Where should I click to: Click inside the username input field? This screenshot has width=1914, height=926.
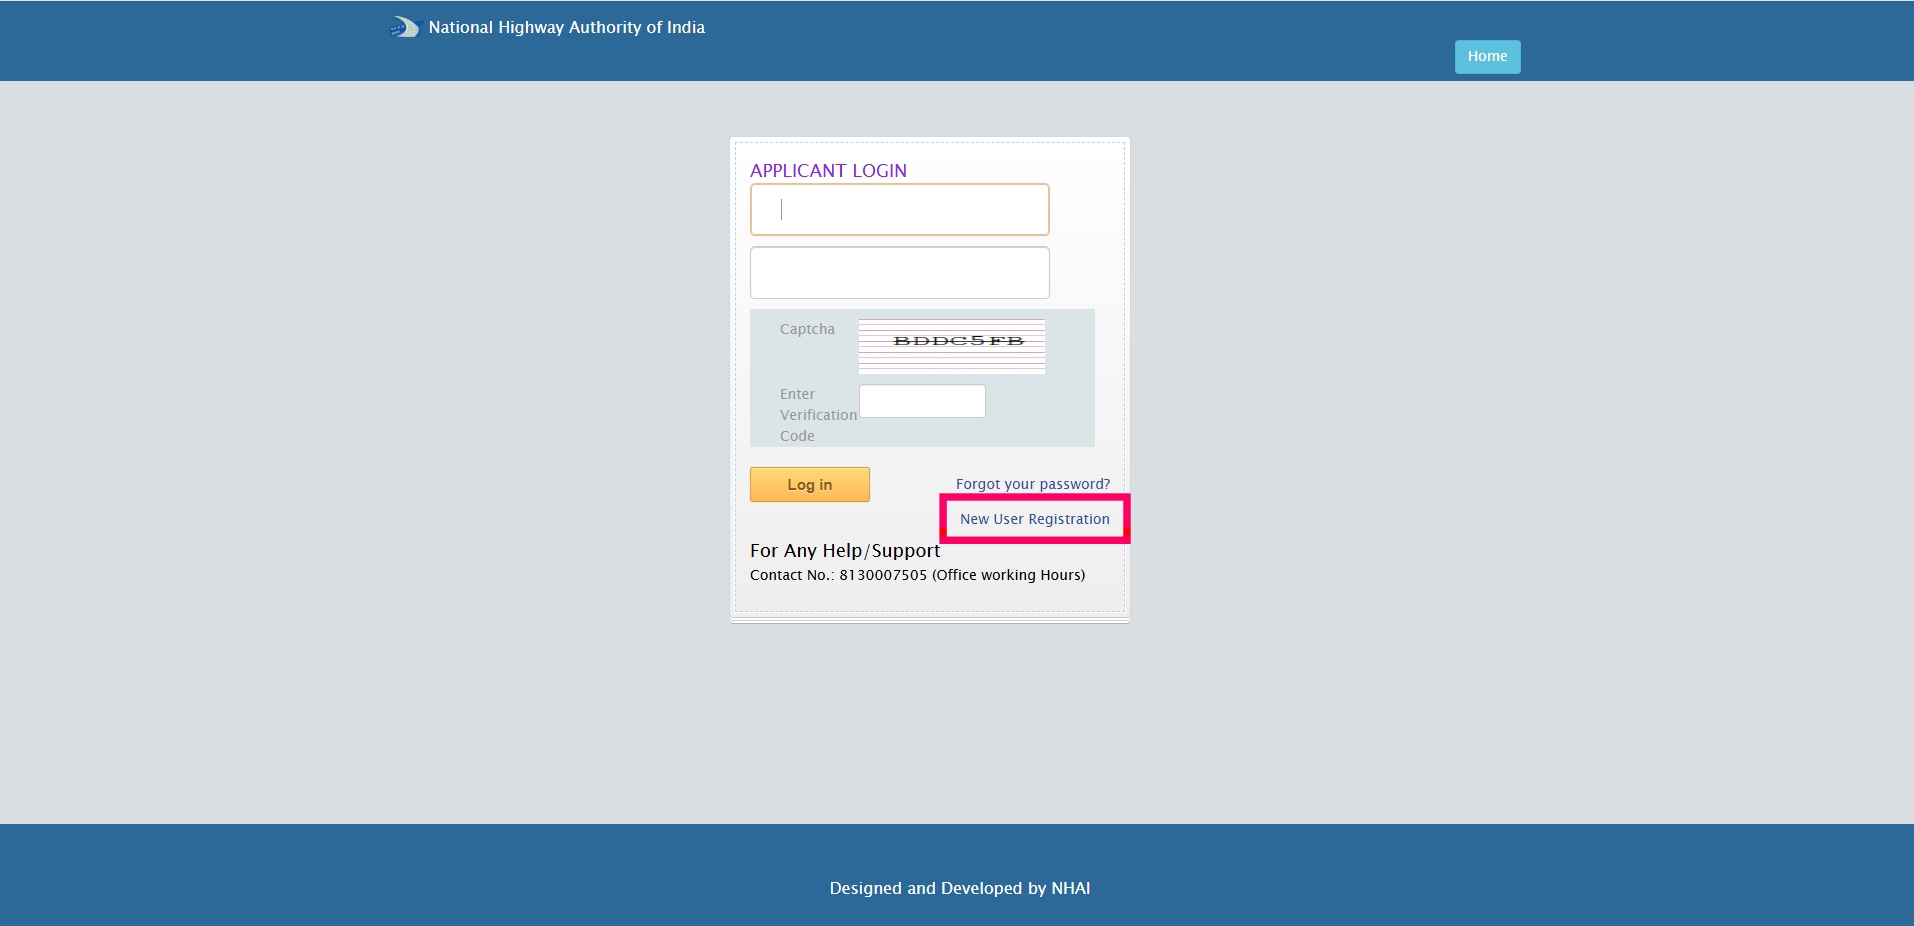(898, 209)
